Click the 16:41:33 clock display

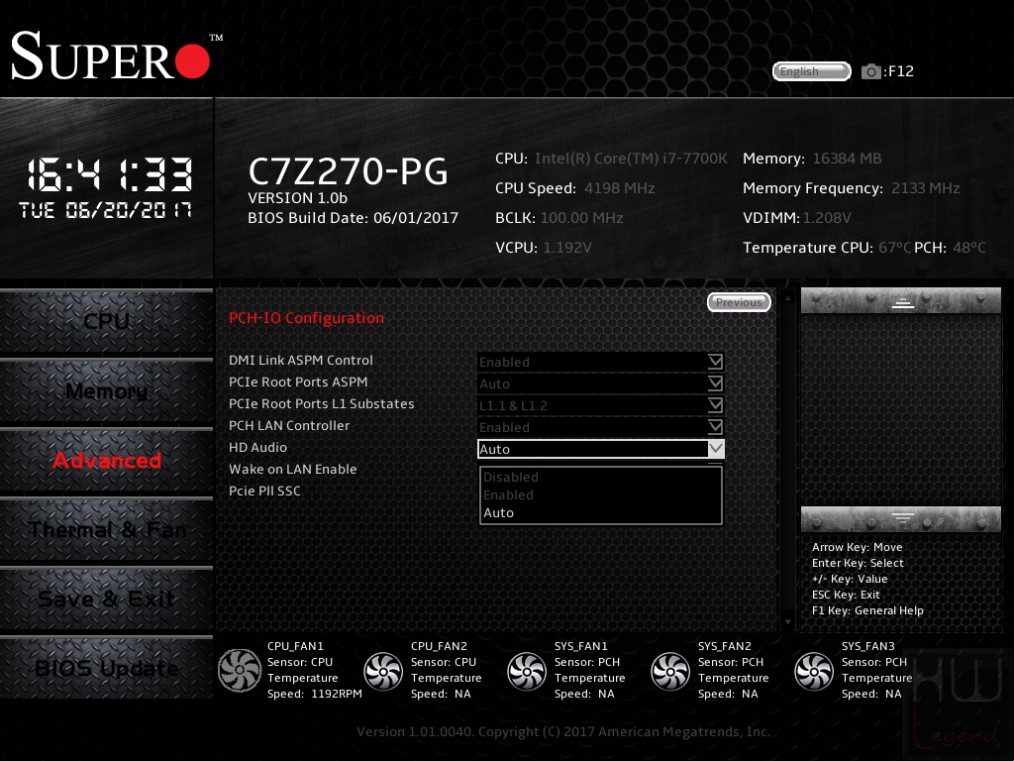click(x=109, y=175)
